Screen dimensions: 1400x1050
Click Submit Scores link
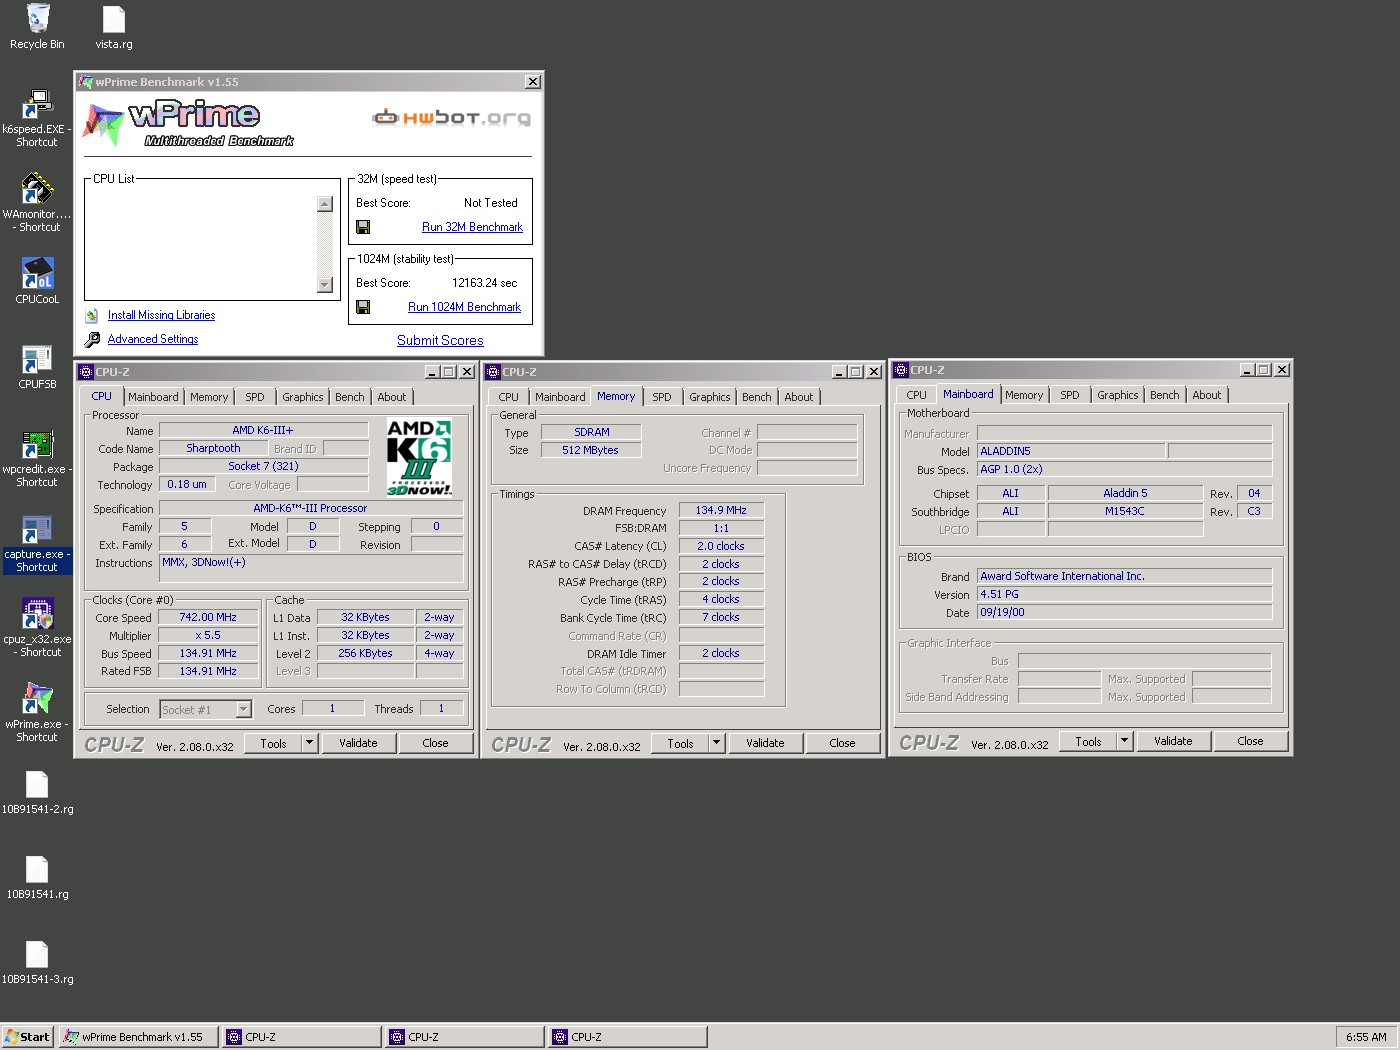pyautogui.click(x=440, y=340)
